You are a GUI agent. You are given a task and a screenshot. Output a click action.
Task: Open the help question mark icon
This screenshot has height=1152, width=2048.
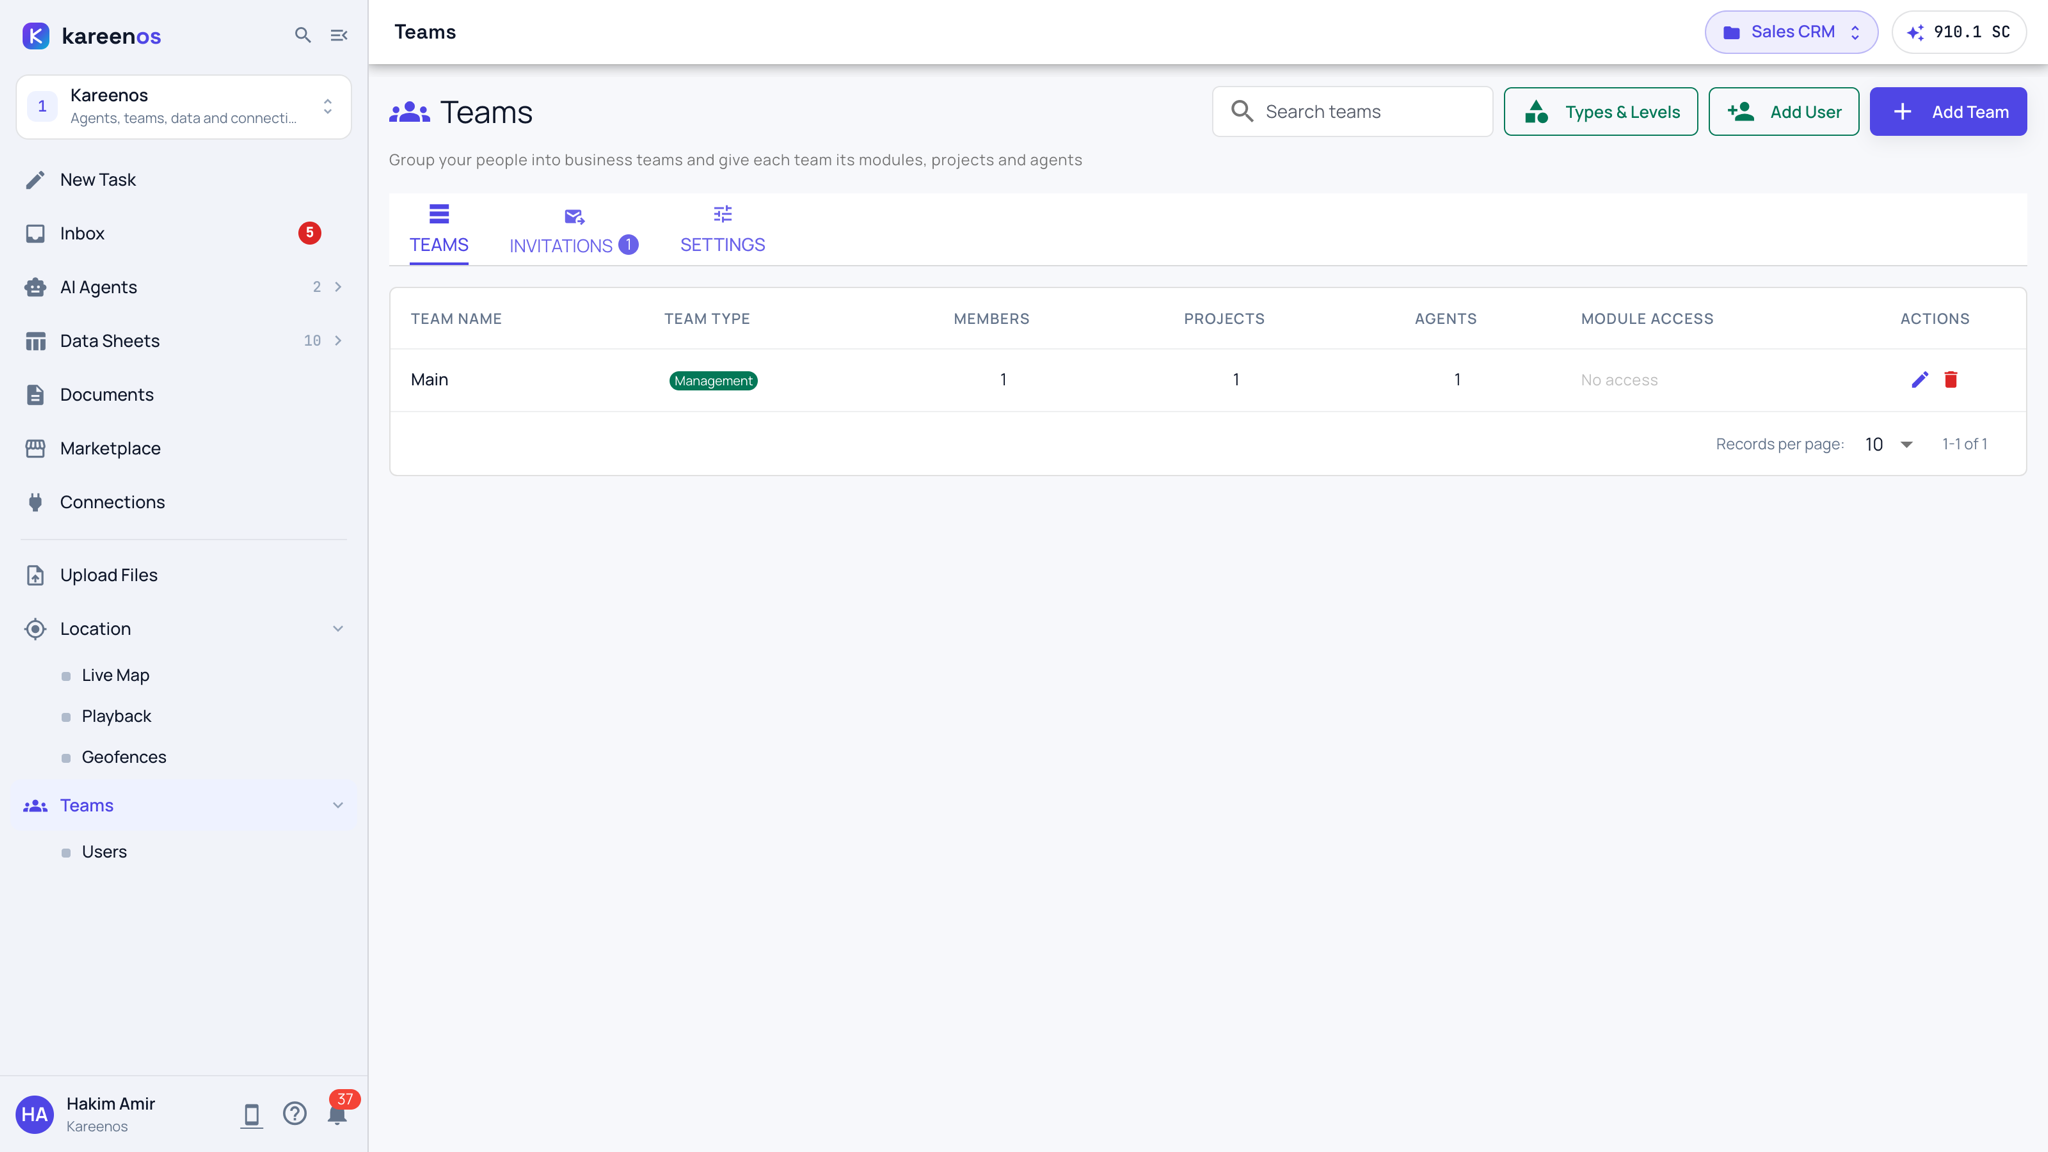tap(294, 1114)
